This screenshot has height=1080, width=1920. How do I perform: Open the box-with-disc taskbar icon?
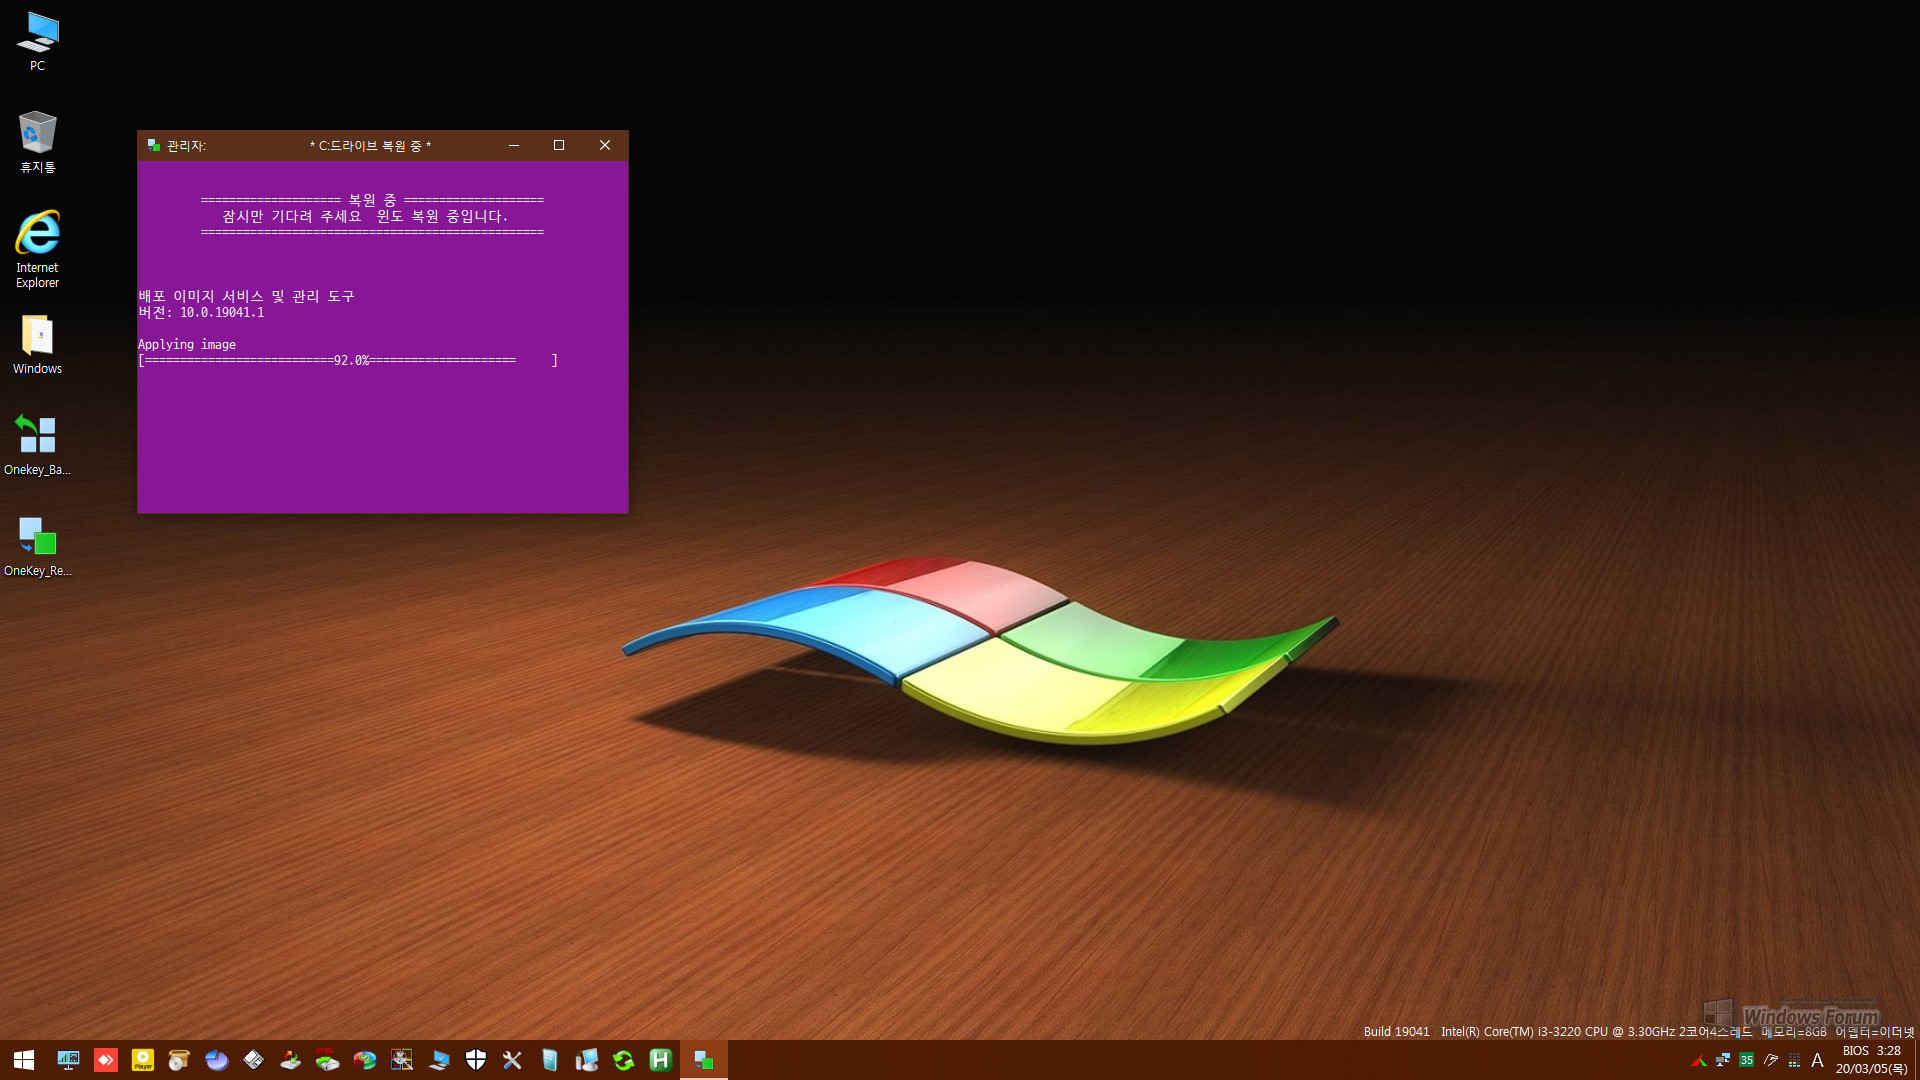point(180,1060)
